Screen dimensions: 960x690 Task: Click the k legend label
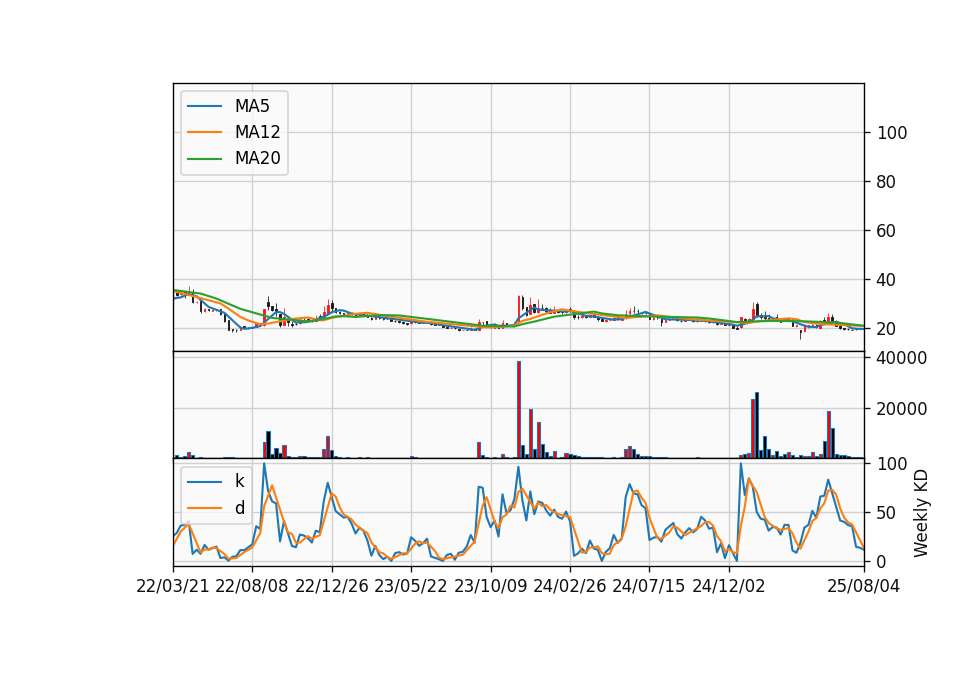tap(239, 481)
